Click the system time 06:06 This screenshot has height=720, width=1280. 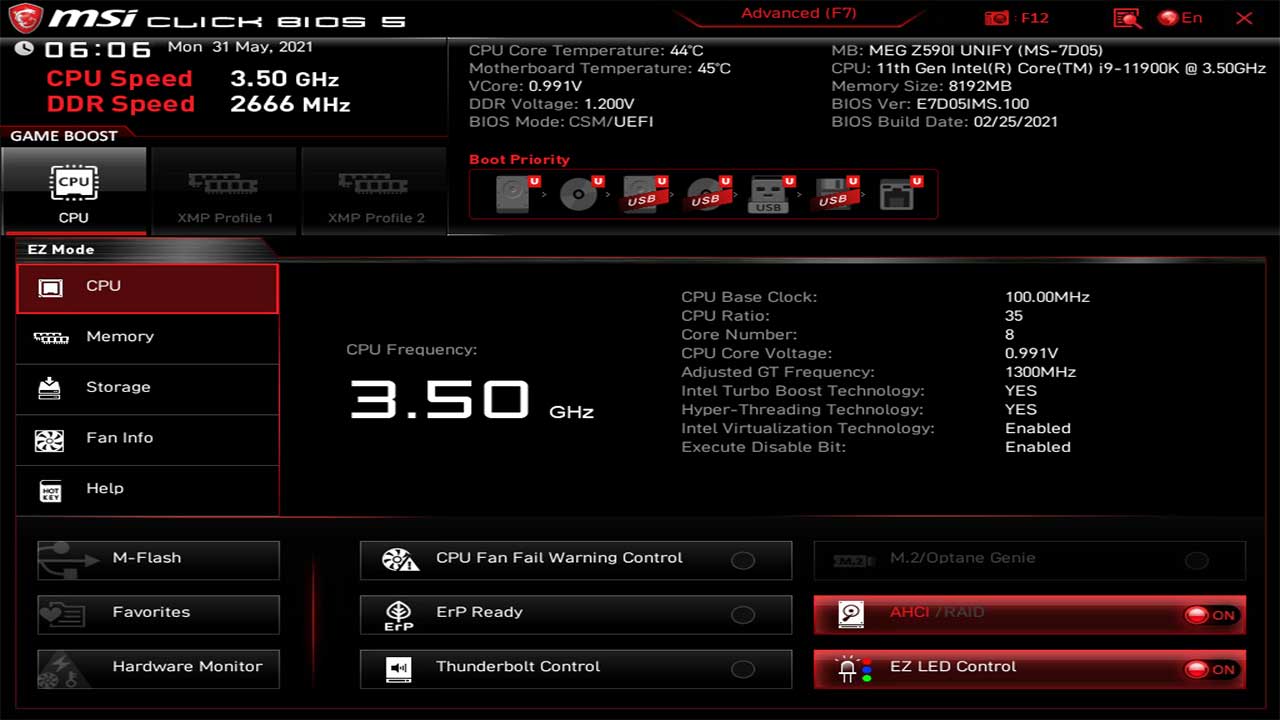[x=98, y=50]
